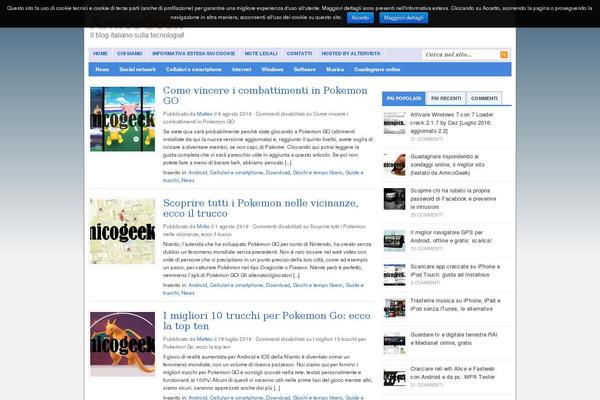Open popular post Il miglior navigatore GPS per Android
Image resolution: width=600 pixels, height=400 pixels.
(451, 237)
